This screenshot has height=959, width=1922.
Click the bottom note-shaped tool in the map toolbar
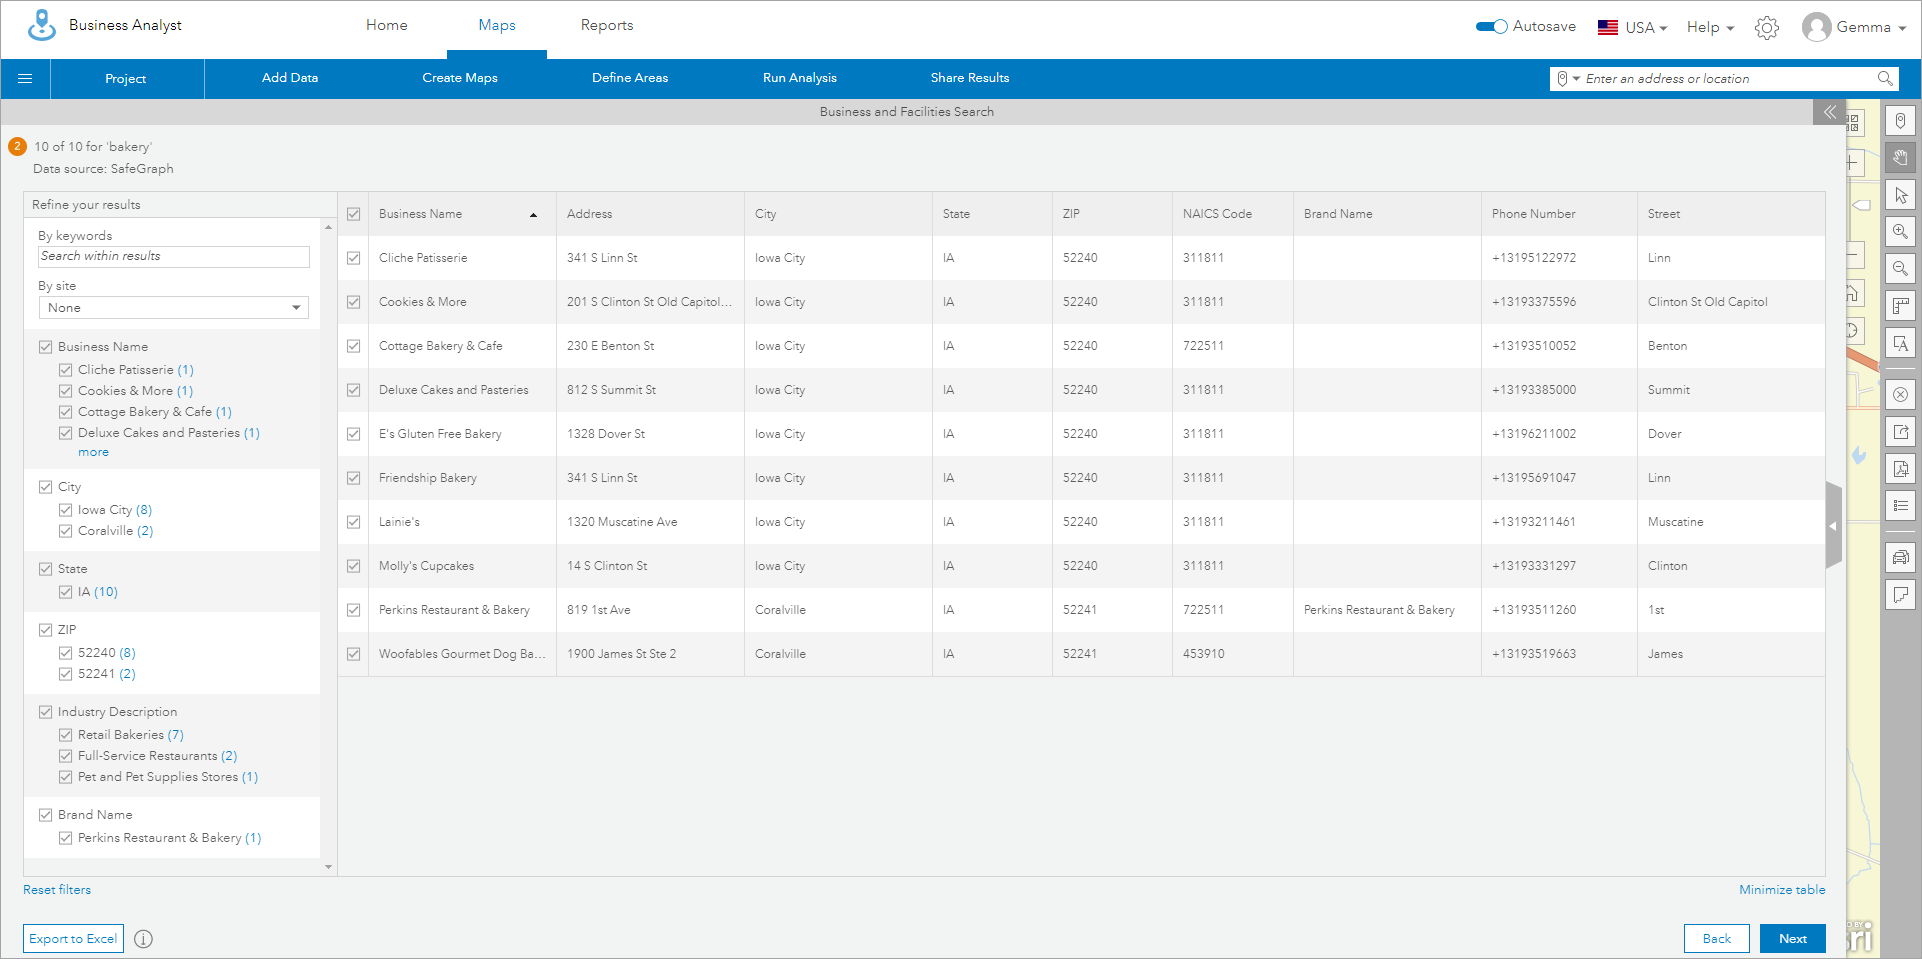[x=1900, y=595]
